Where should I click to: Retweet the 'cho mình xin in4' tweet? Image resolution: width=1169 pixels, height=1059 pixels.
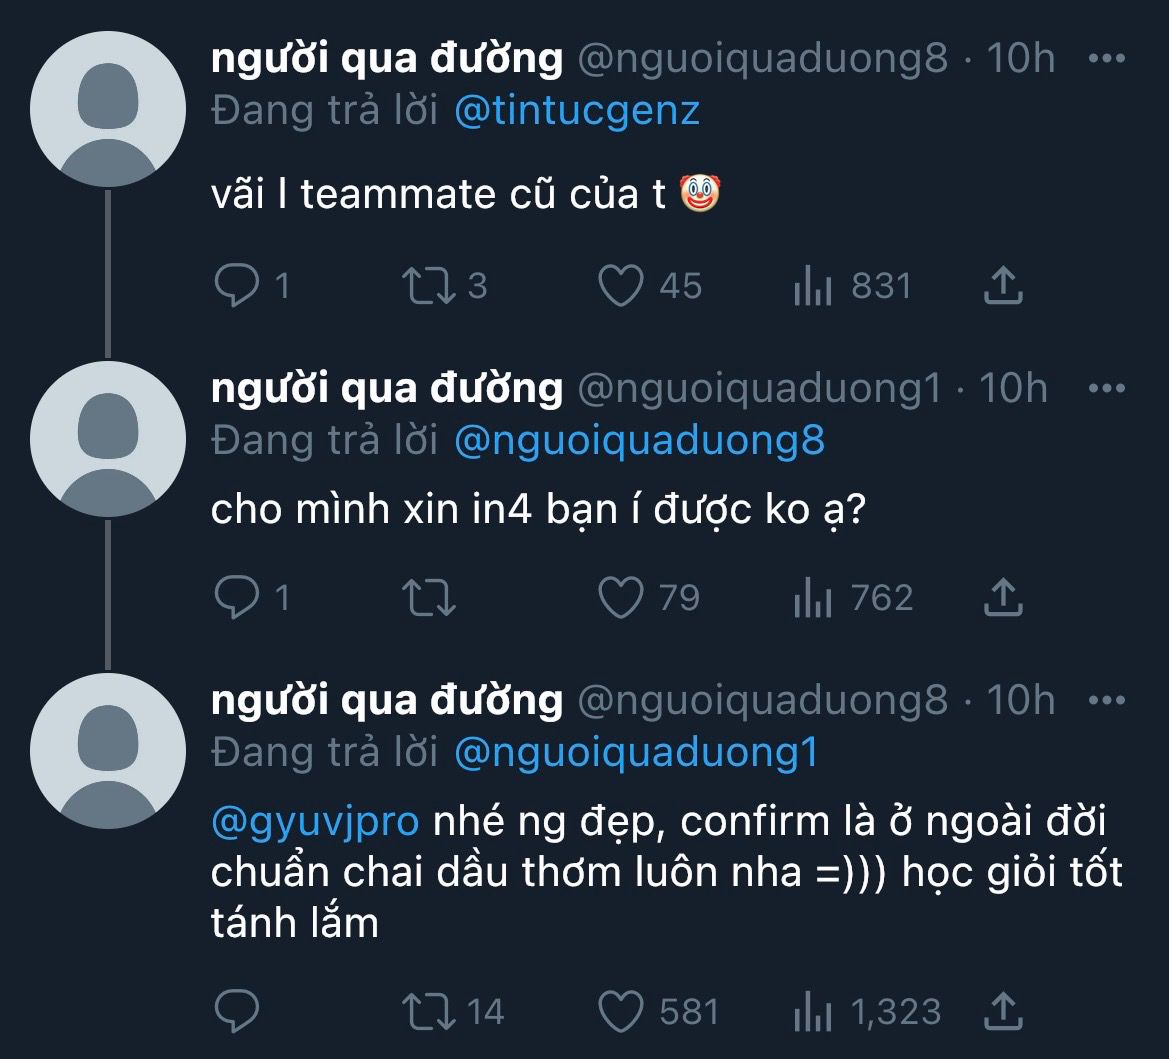coord(428,598)
